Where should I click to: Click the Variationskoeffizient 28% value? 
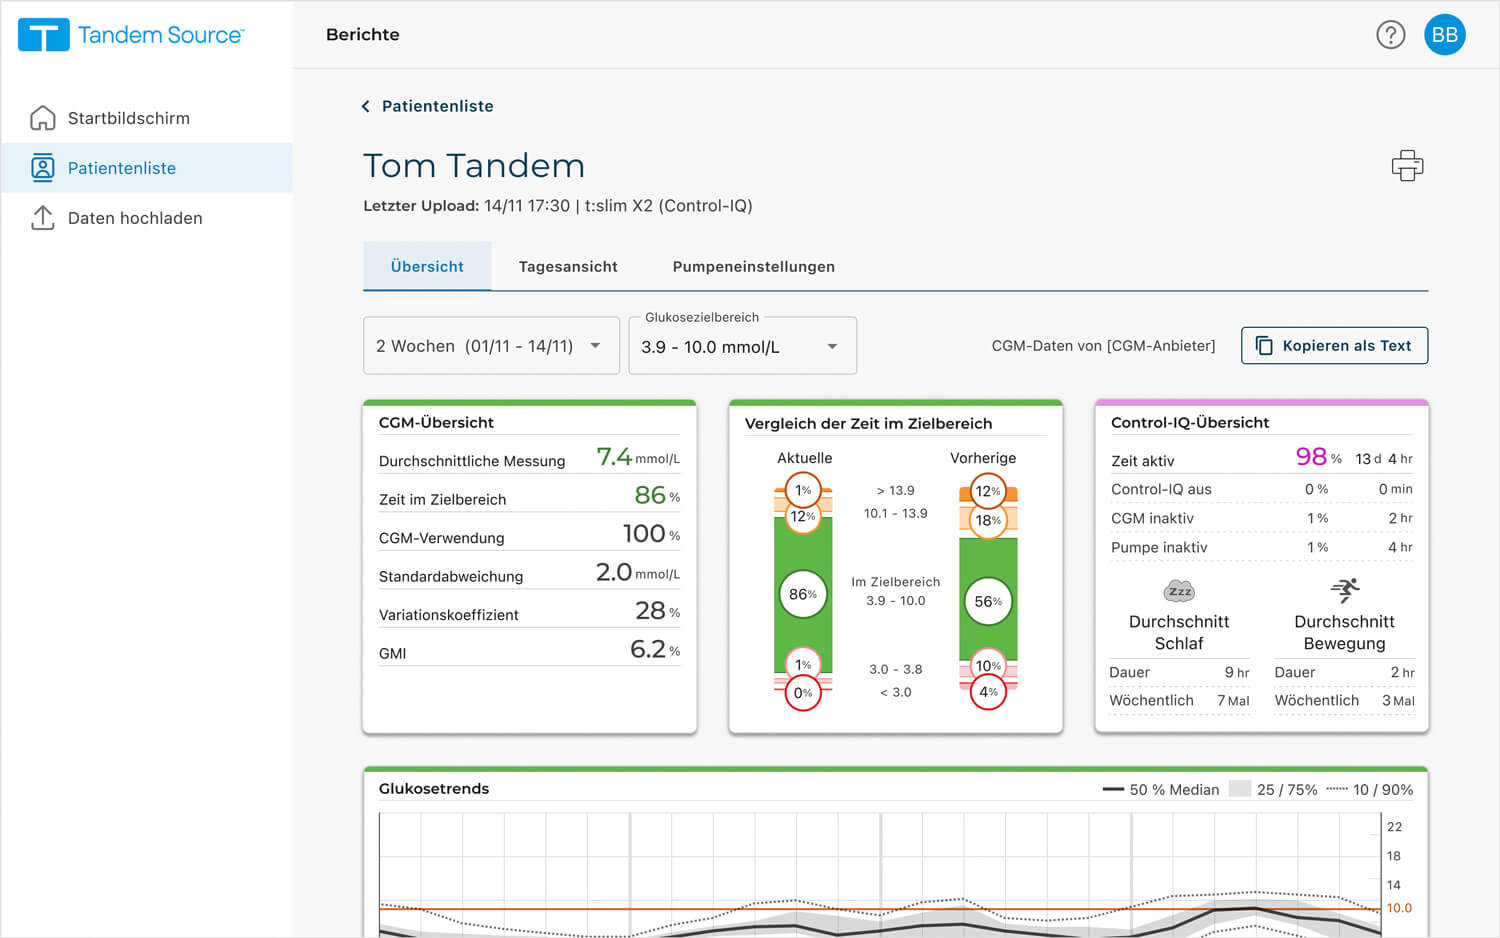[x=657, y=610]
